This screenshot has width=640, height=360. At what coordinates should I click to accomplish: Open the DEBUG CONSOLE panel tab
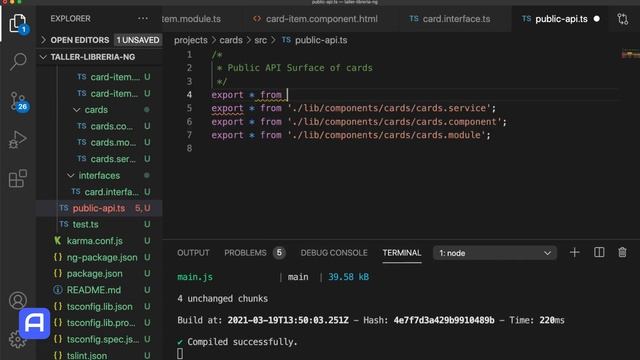(x=334, y=253)
